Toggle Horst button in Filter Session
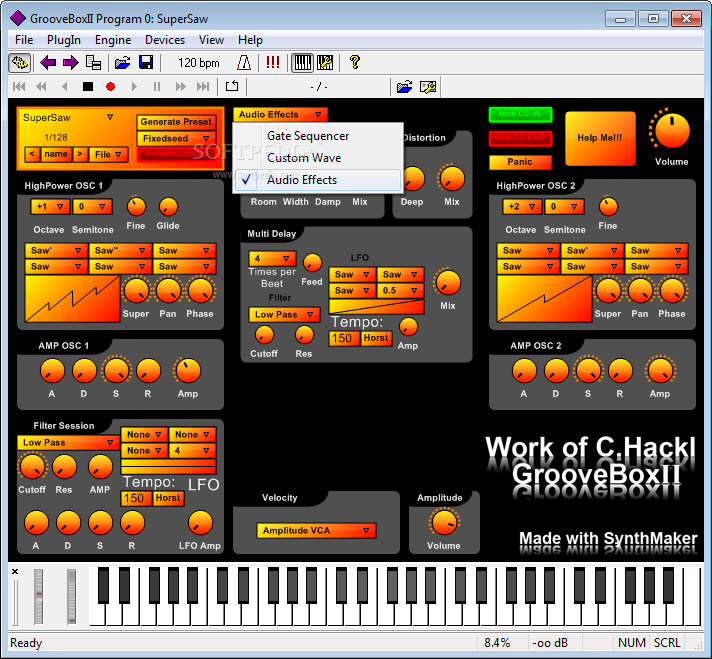Screen dimensions: 712x659 coord(168,498)
